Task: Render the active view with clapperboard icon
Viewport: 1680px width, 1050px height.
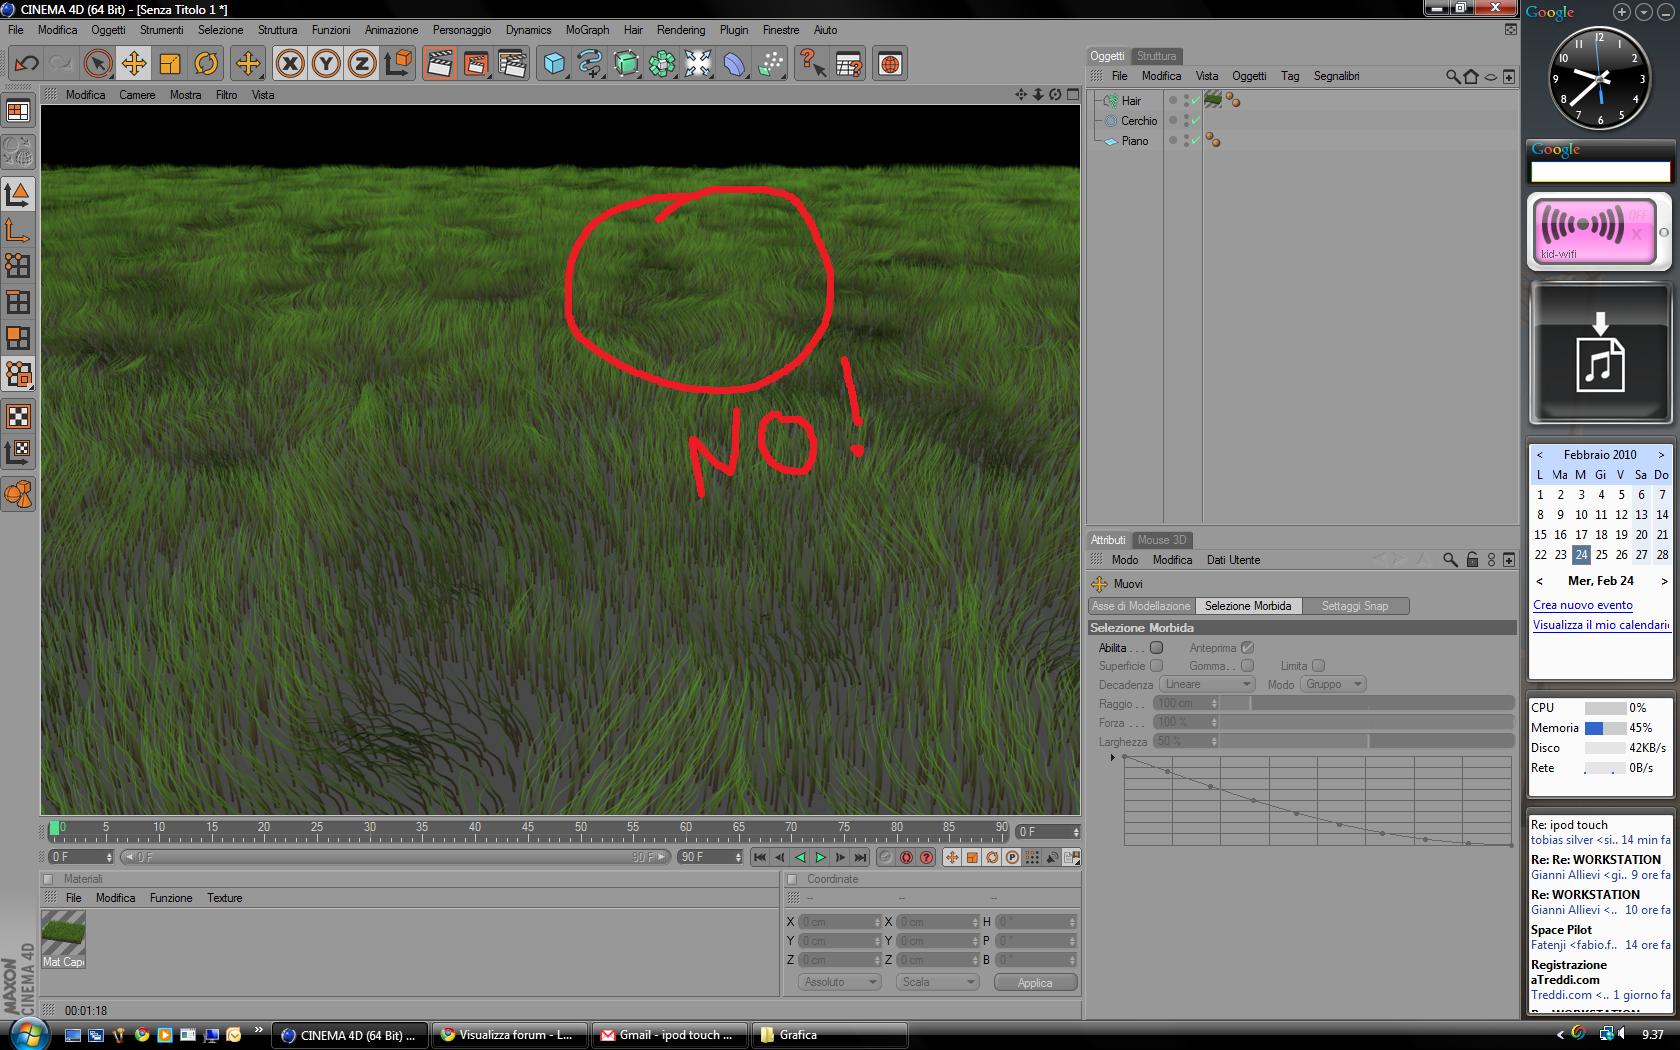Action: click(x=439, y=64)
